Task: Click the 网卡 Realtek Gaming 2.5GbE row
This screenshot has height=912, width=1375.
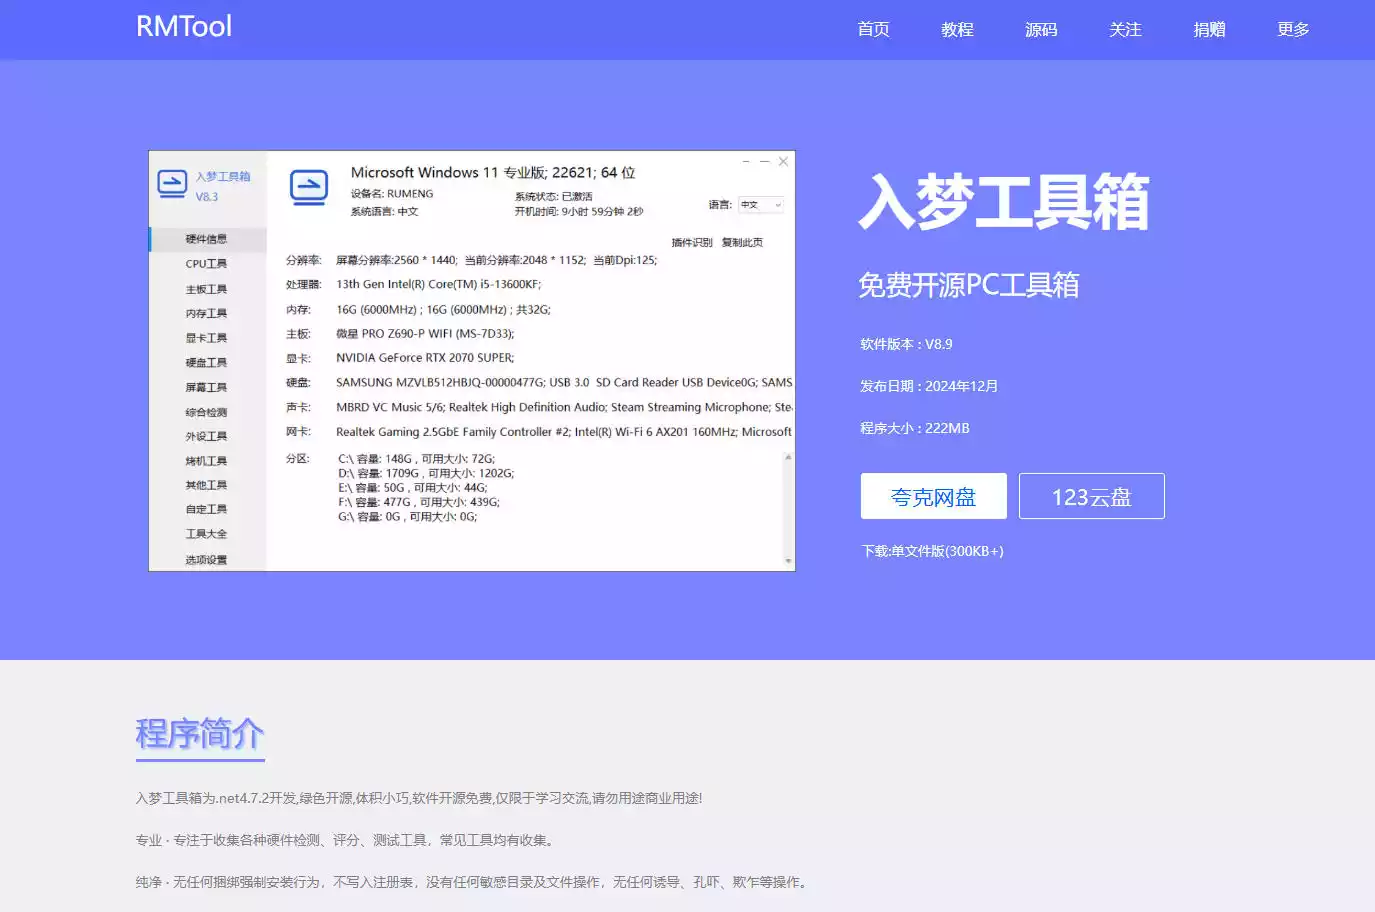Action: point(539,432)
